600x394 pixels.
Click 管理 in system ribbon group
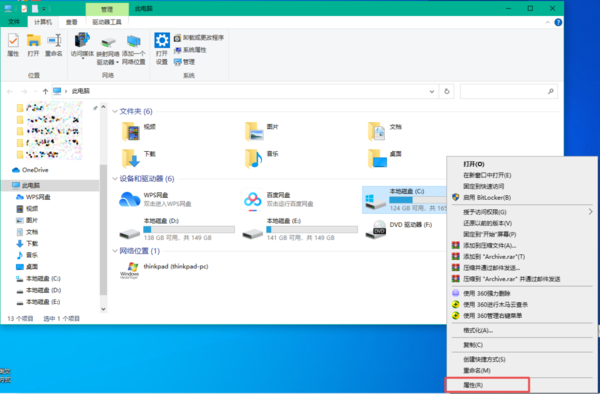(x=184, y=62)
